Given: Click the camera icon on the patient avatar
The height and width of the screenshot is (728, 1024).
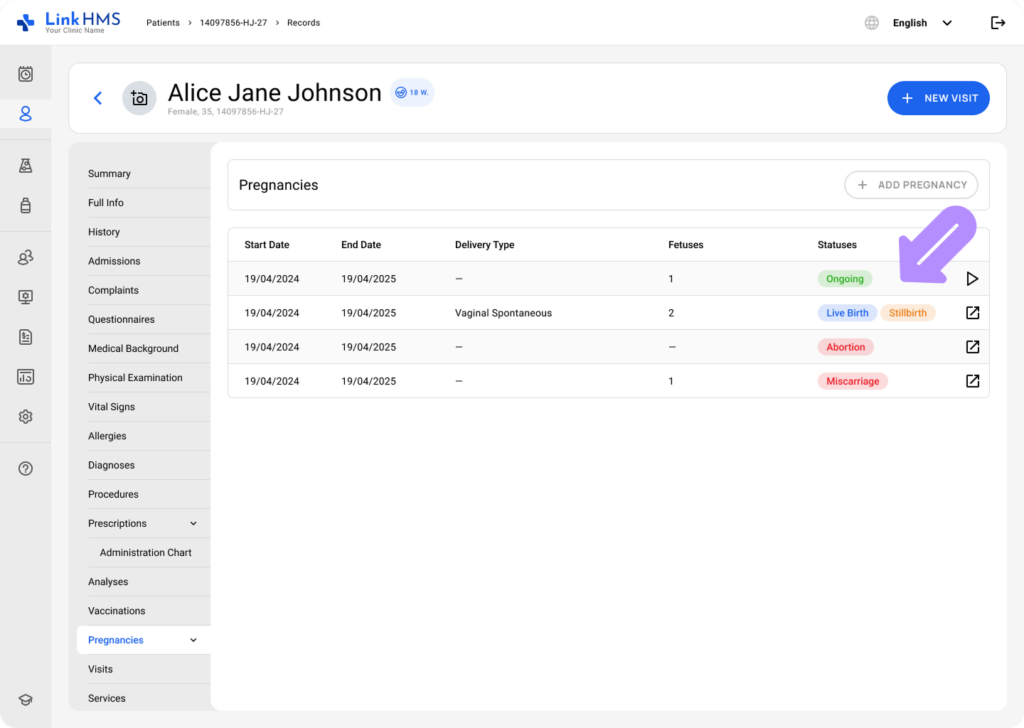Looking at the screenshot, I should click(x=138, y=98).
